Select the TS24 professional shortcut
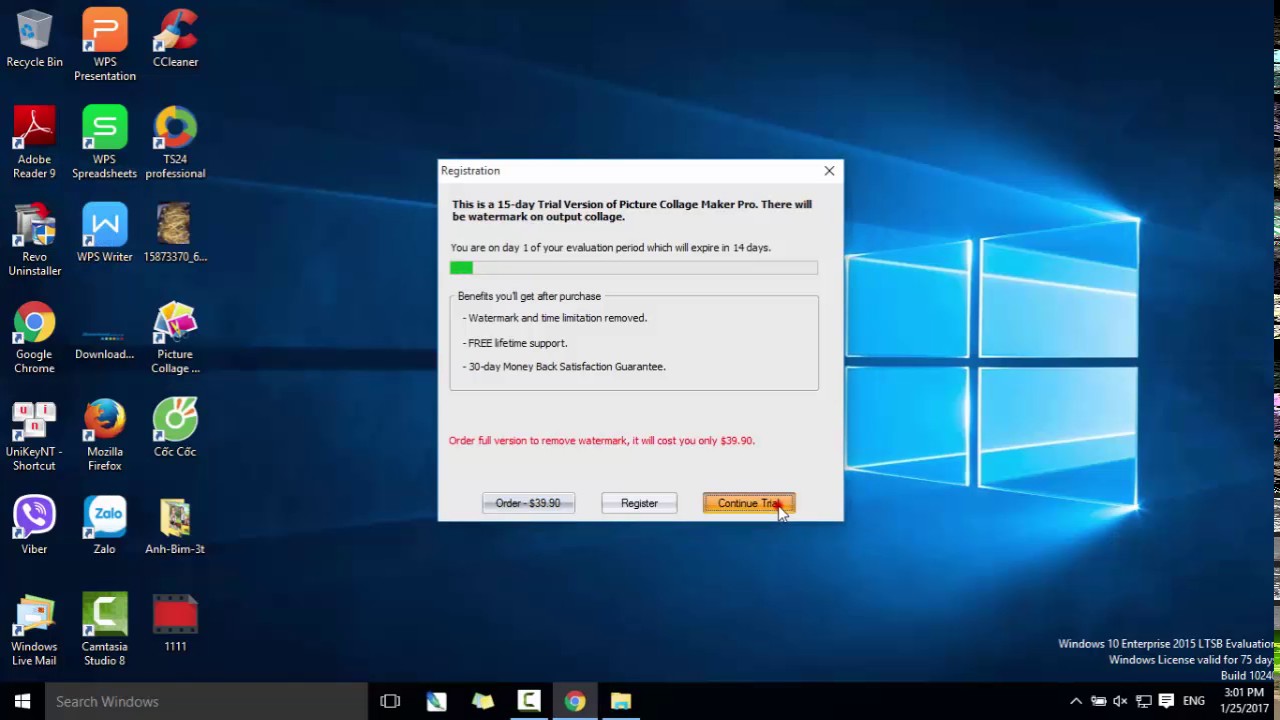 point(175,143)
